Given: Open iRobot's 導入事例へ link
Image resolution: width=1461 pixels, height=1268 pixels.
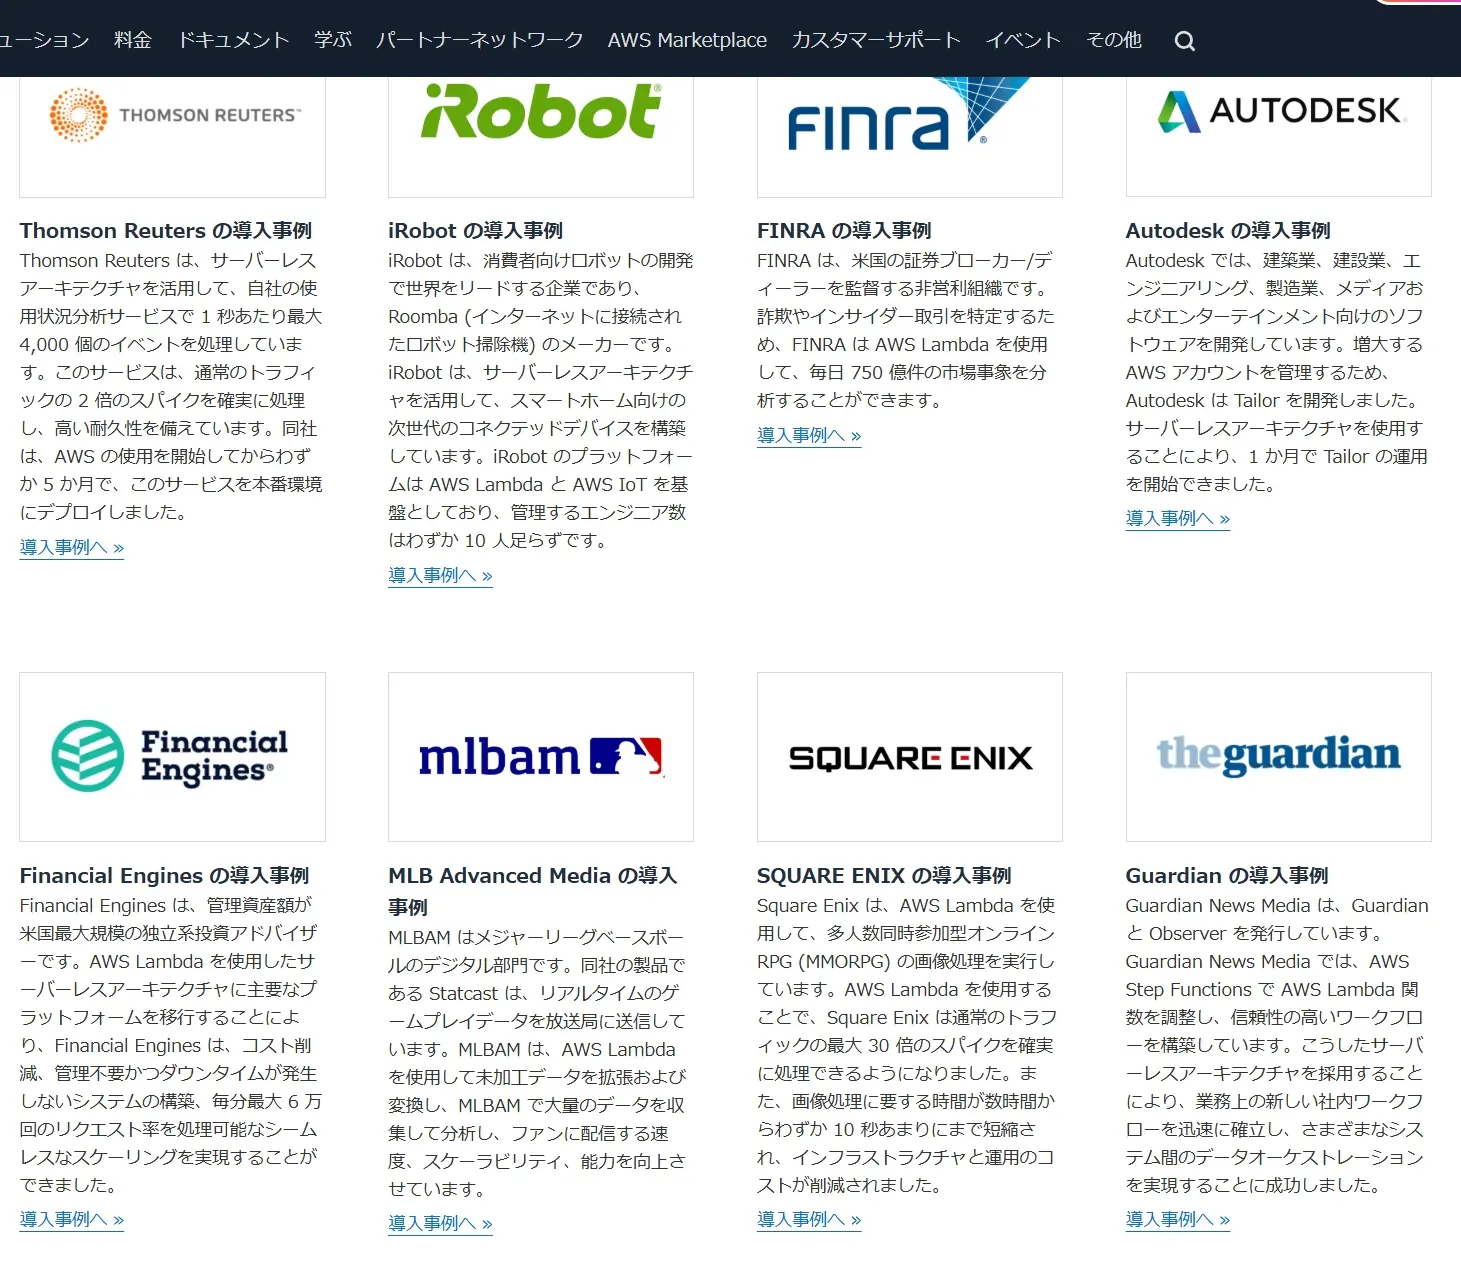Looking at the screenshot, I should pyautogui.click(x=440, y=576).
